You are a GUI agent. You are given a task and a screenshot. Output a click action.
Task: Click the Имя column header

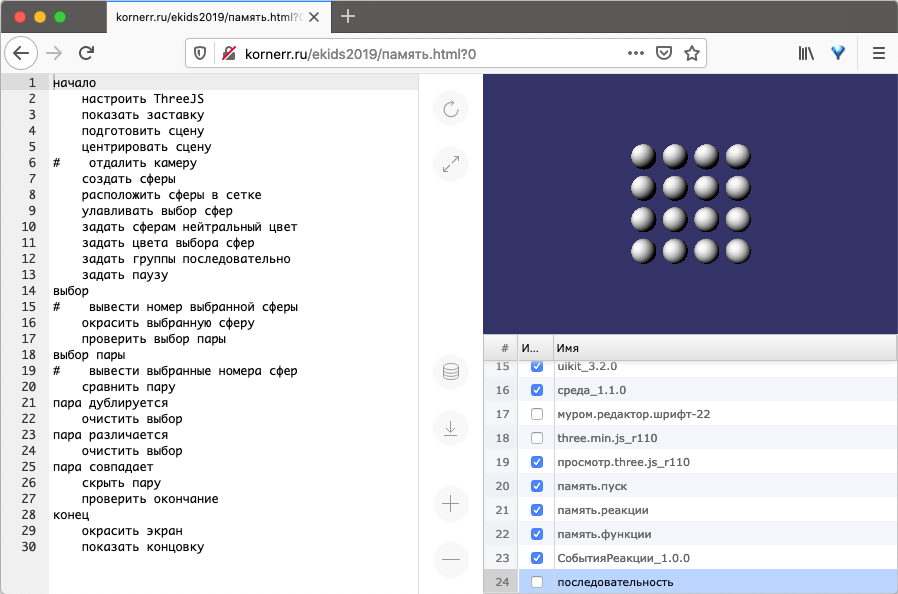[x=720, y=347]
